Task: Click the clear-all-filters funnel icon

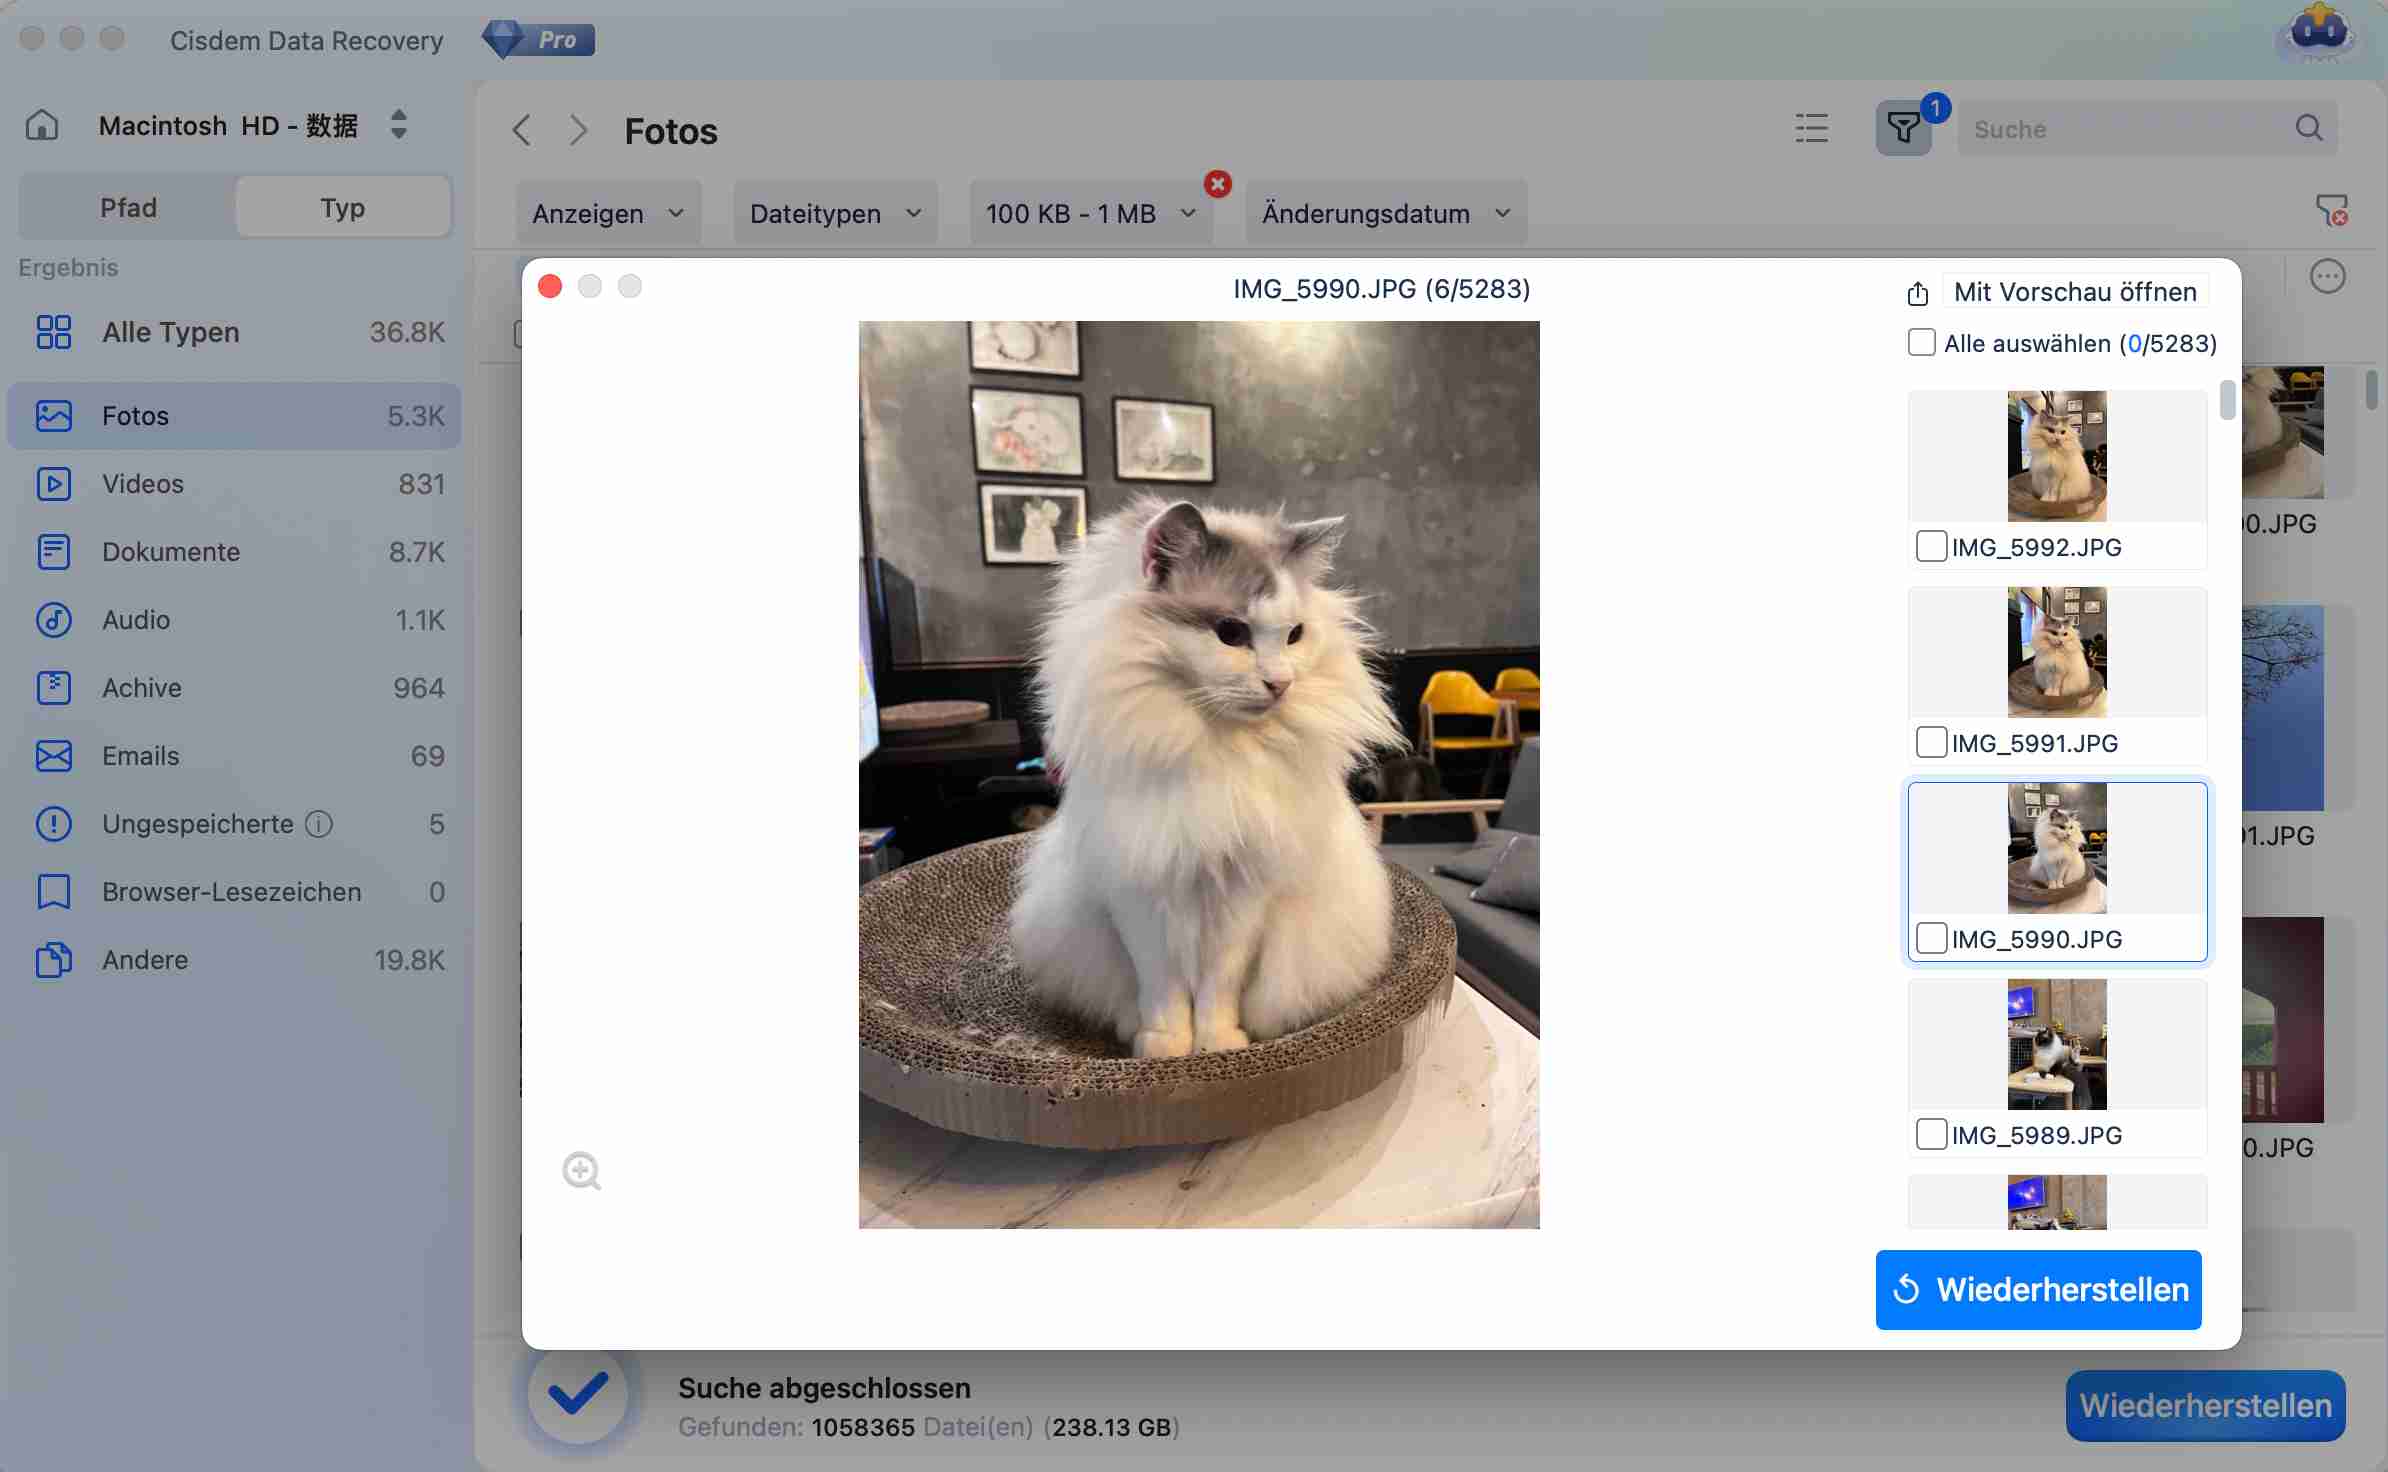Action: coord(2331,210)
